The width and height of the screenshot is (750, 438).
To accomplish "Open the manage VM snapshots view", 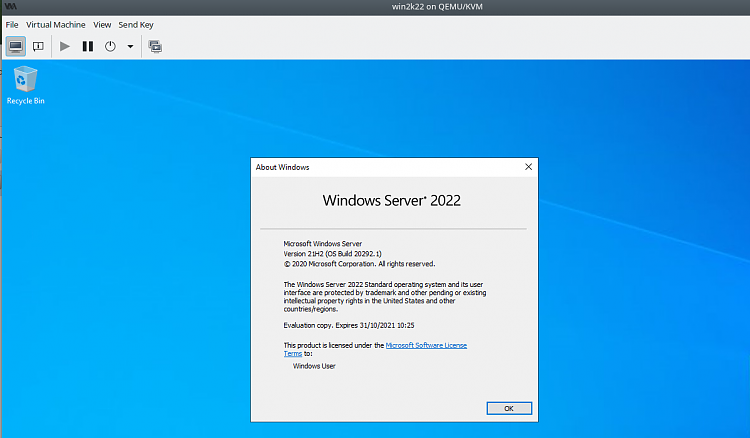I will tap(155, 46).
